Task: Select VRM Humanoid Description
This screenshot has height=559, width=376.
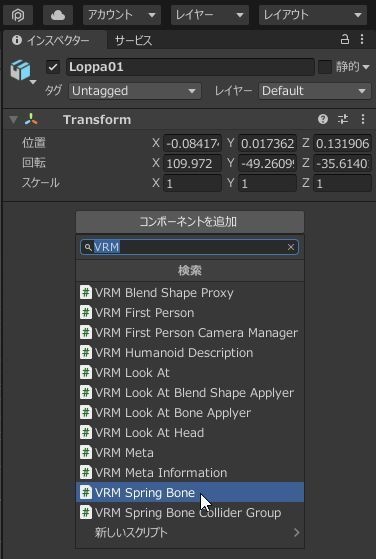Action: tap(190, 353)
